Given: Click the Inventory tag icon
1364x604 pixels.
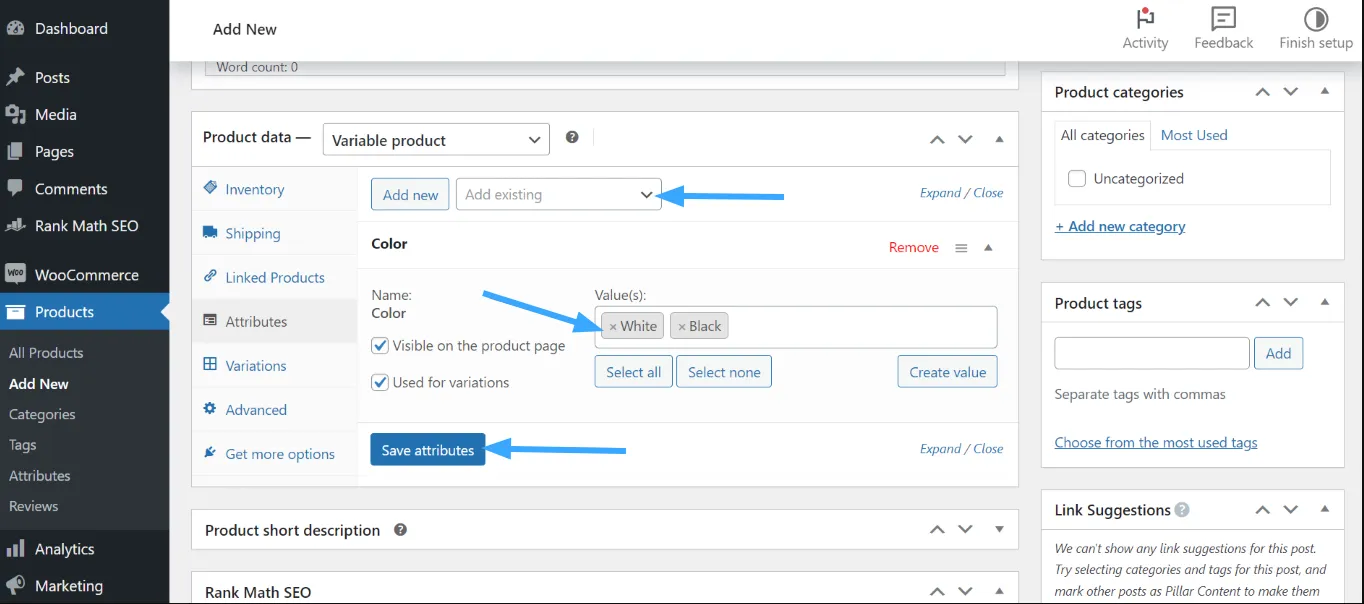Looking at the screenshot, I should point(210,188).
